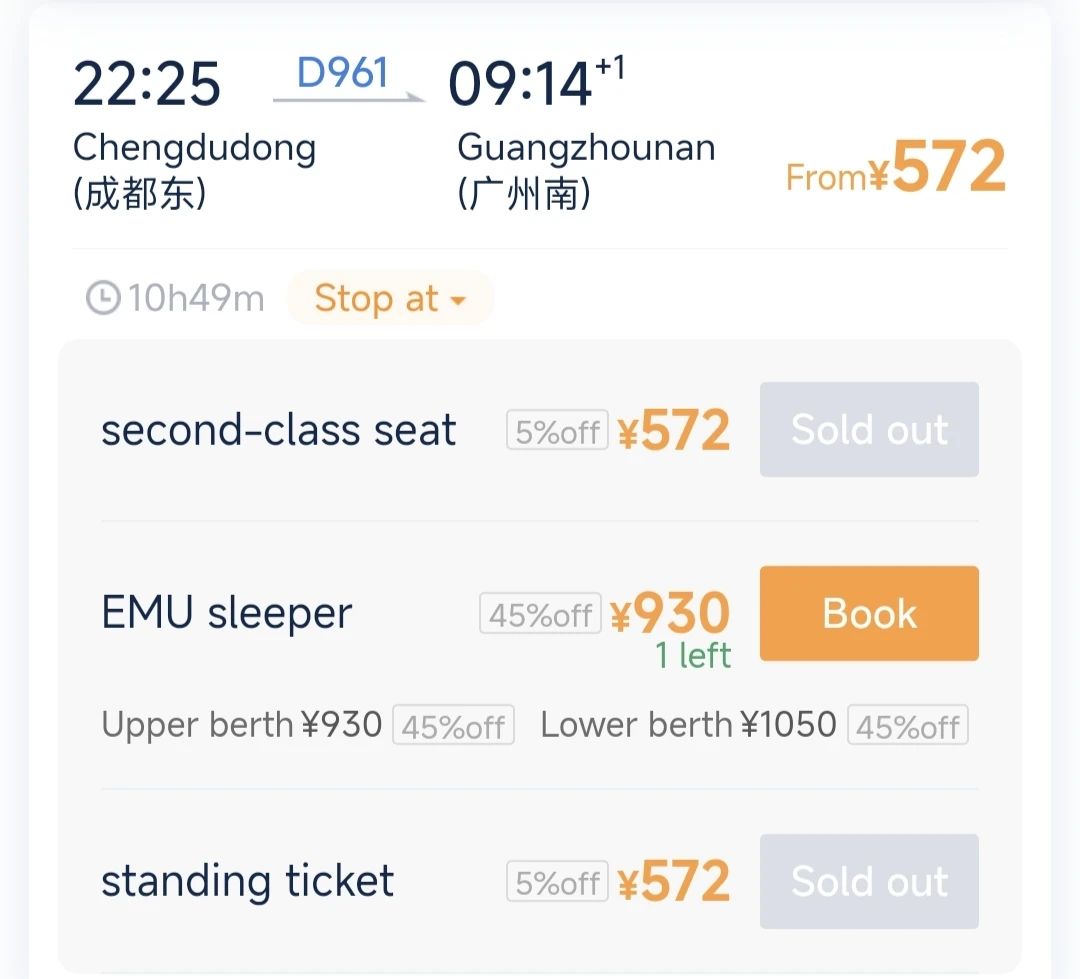1080x979 pixels.
Task: Click the Chengdudong departure station
Action: point(194,169)
